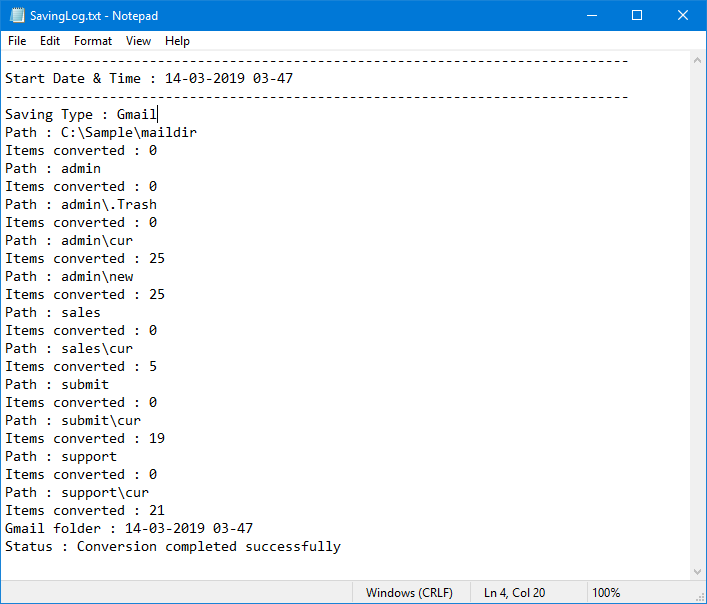The image size is (707, 604).
Task: Click the 'Path : C:\Sample\maildir' line
Action: coord(101,133)
